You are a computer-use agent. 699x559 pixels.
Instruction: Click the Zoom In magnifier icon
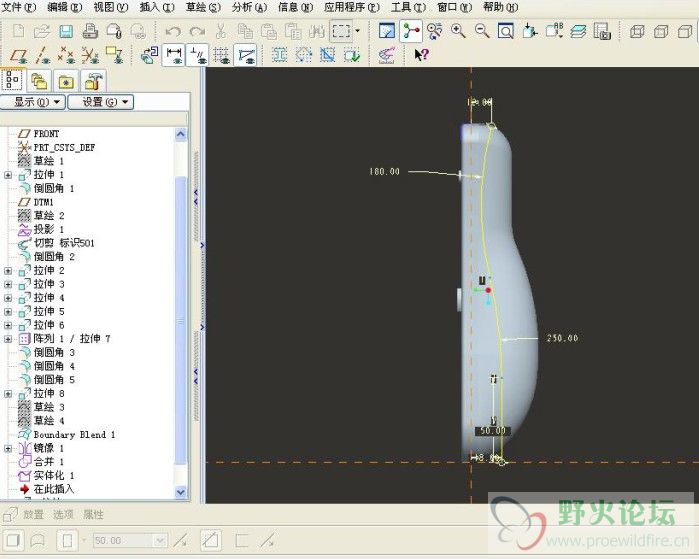tap(458, 31)
